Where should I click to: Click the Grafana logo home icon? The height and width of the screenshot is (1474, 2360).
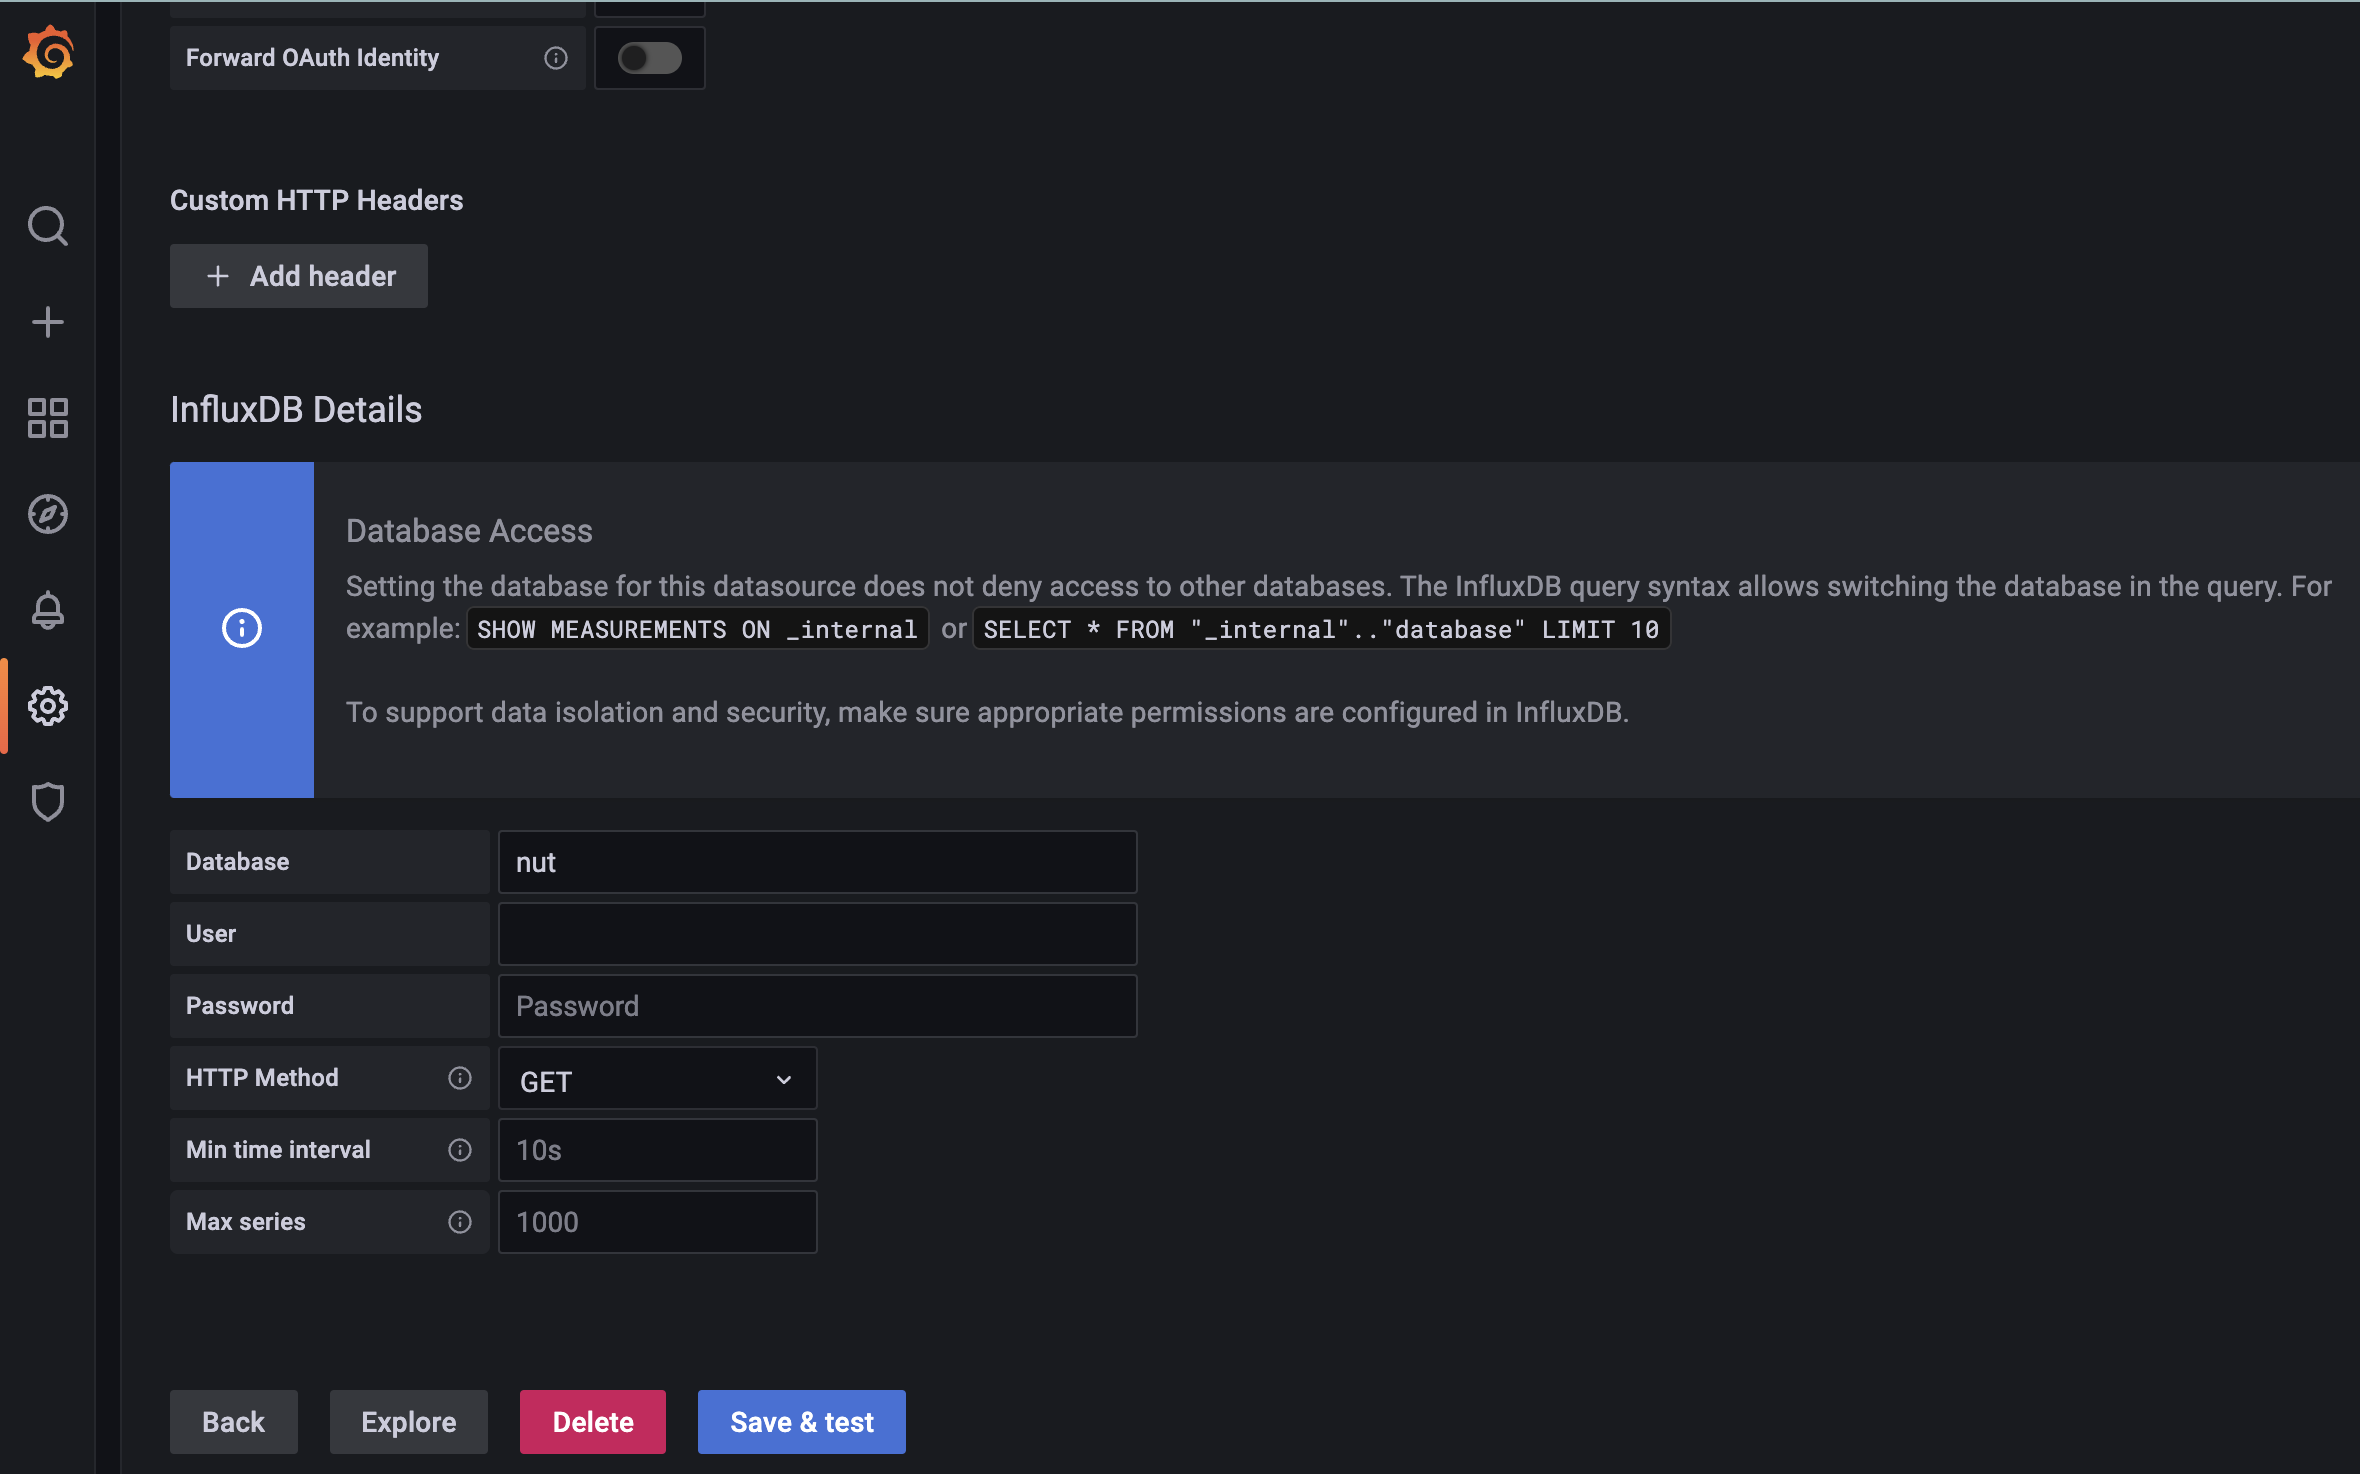(x=48, y=53)
